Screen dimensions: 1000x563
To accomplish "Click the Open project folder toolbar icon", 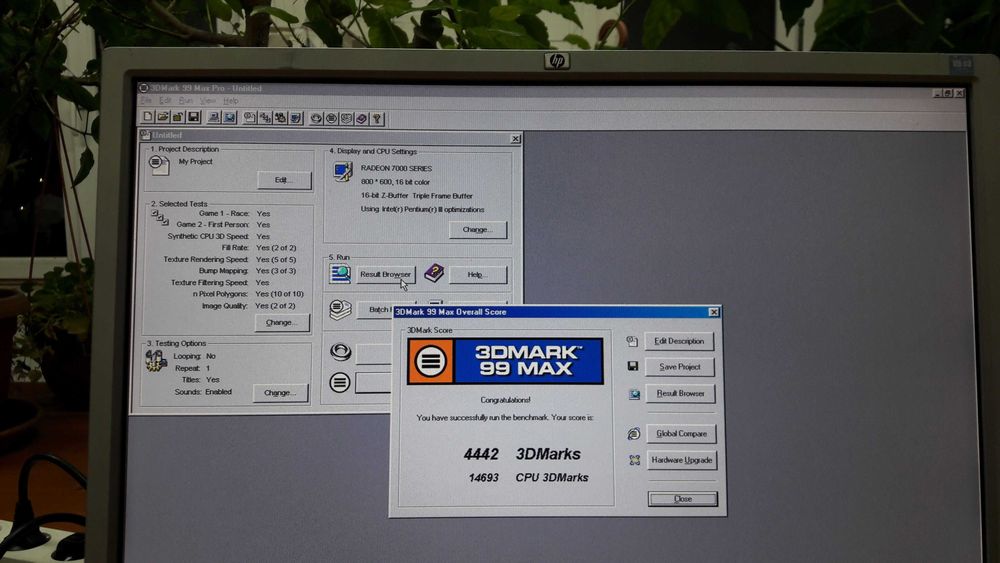I will pos(163,117).
